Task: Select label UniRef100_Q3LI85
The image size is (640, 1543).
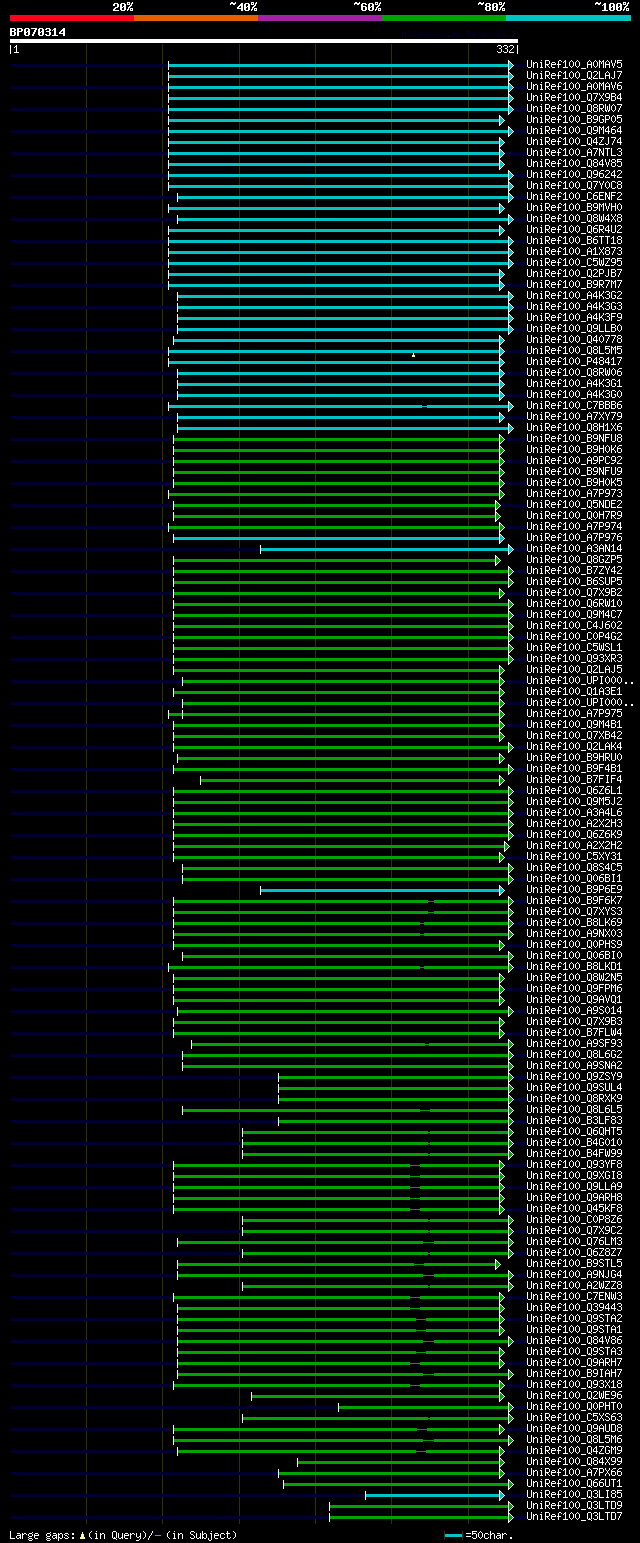Action: [574, 1494]
